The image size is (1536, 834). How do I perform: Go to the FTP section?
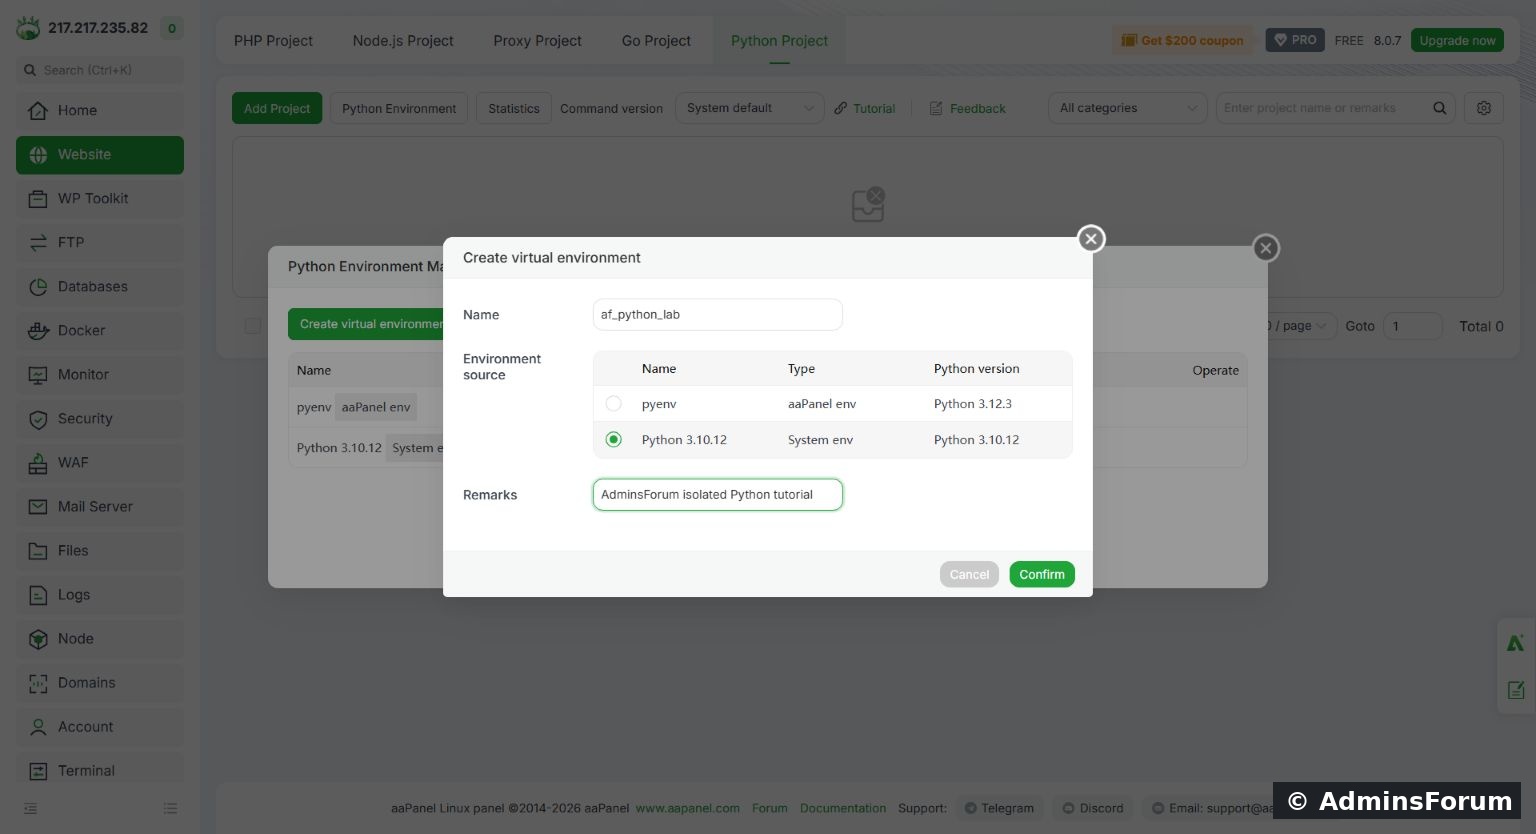click(100, 242)
